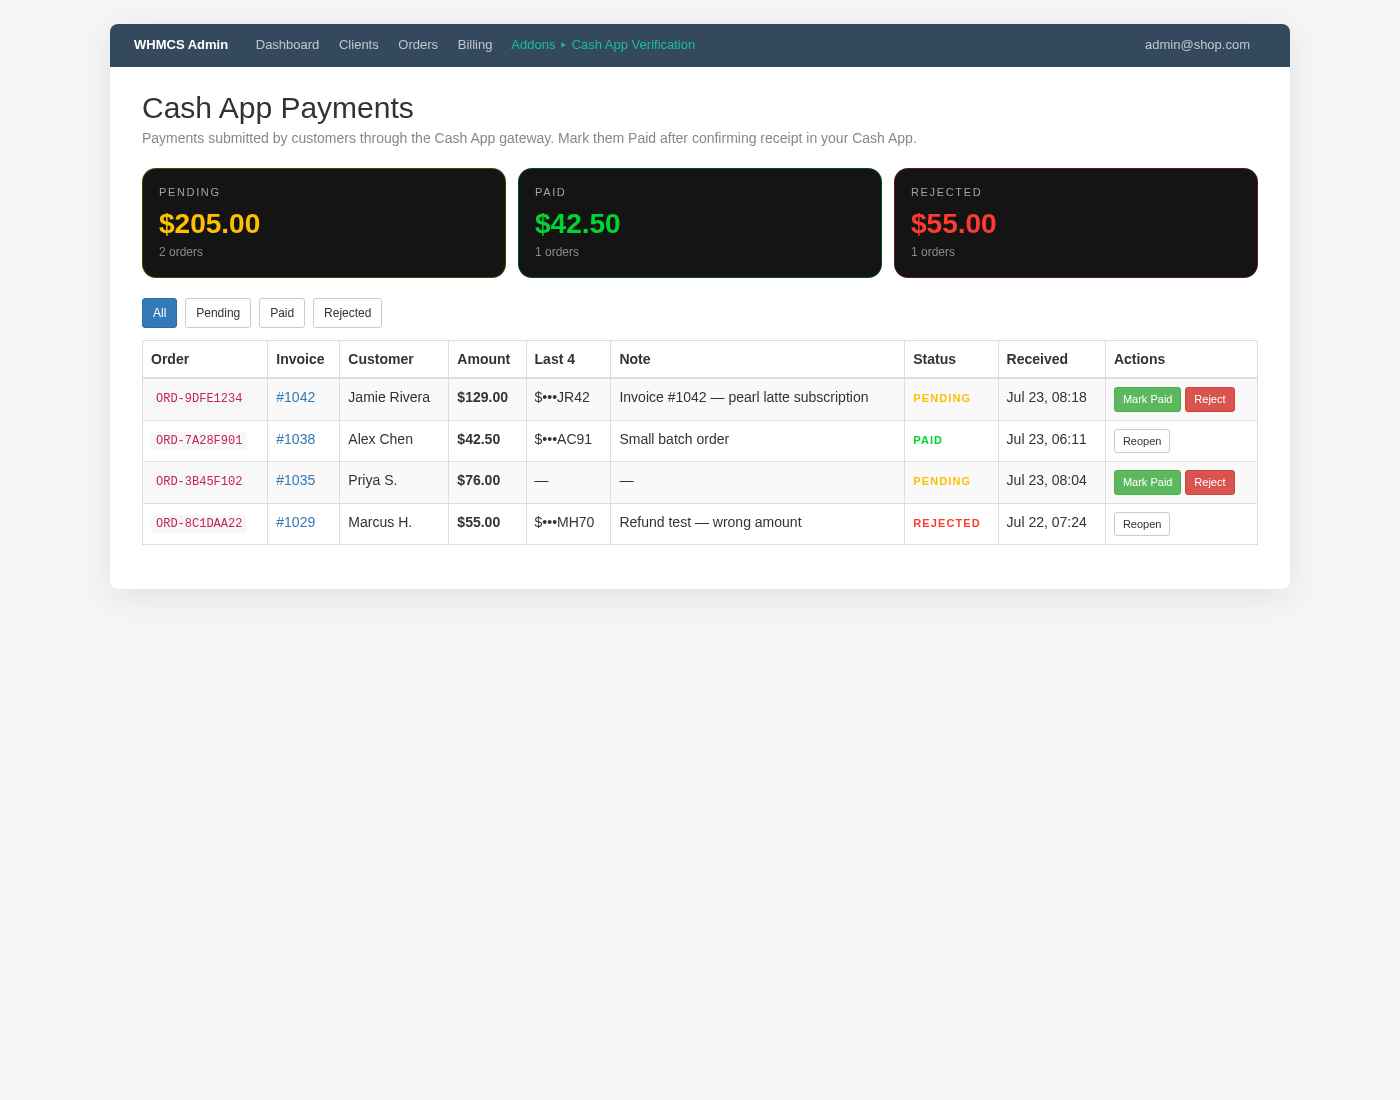Reopen the Marcus H. payment

pyautogui.click(x=1141, y=524)
